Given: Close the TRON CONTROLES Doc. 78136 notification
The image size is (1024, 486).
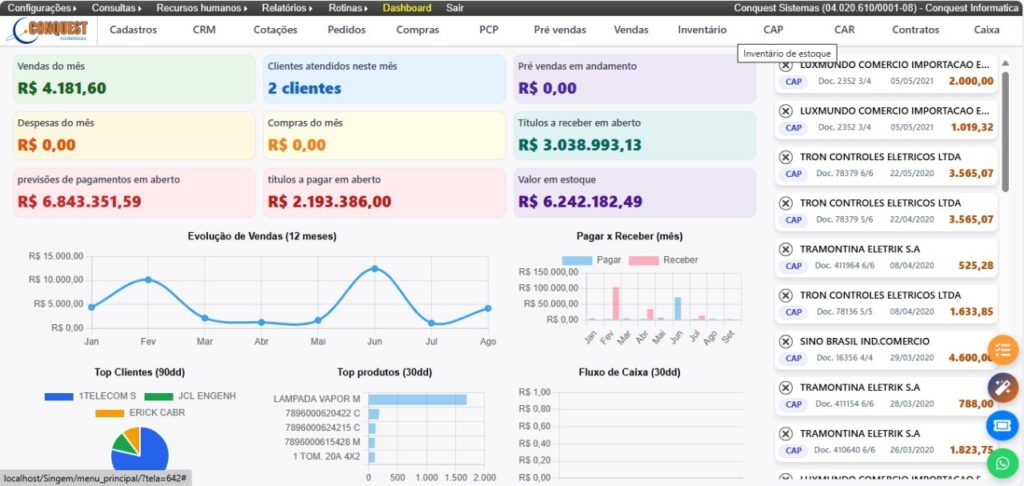Looking at the screenshot, I should tap(785, 296).
